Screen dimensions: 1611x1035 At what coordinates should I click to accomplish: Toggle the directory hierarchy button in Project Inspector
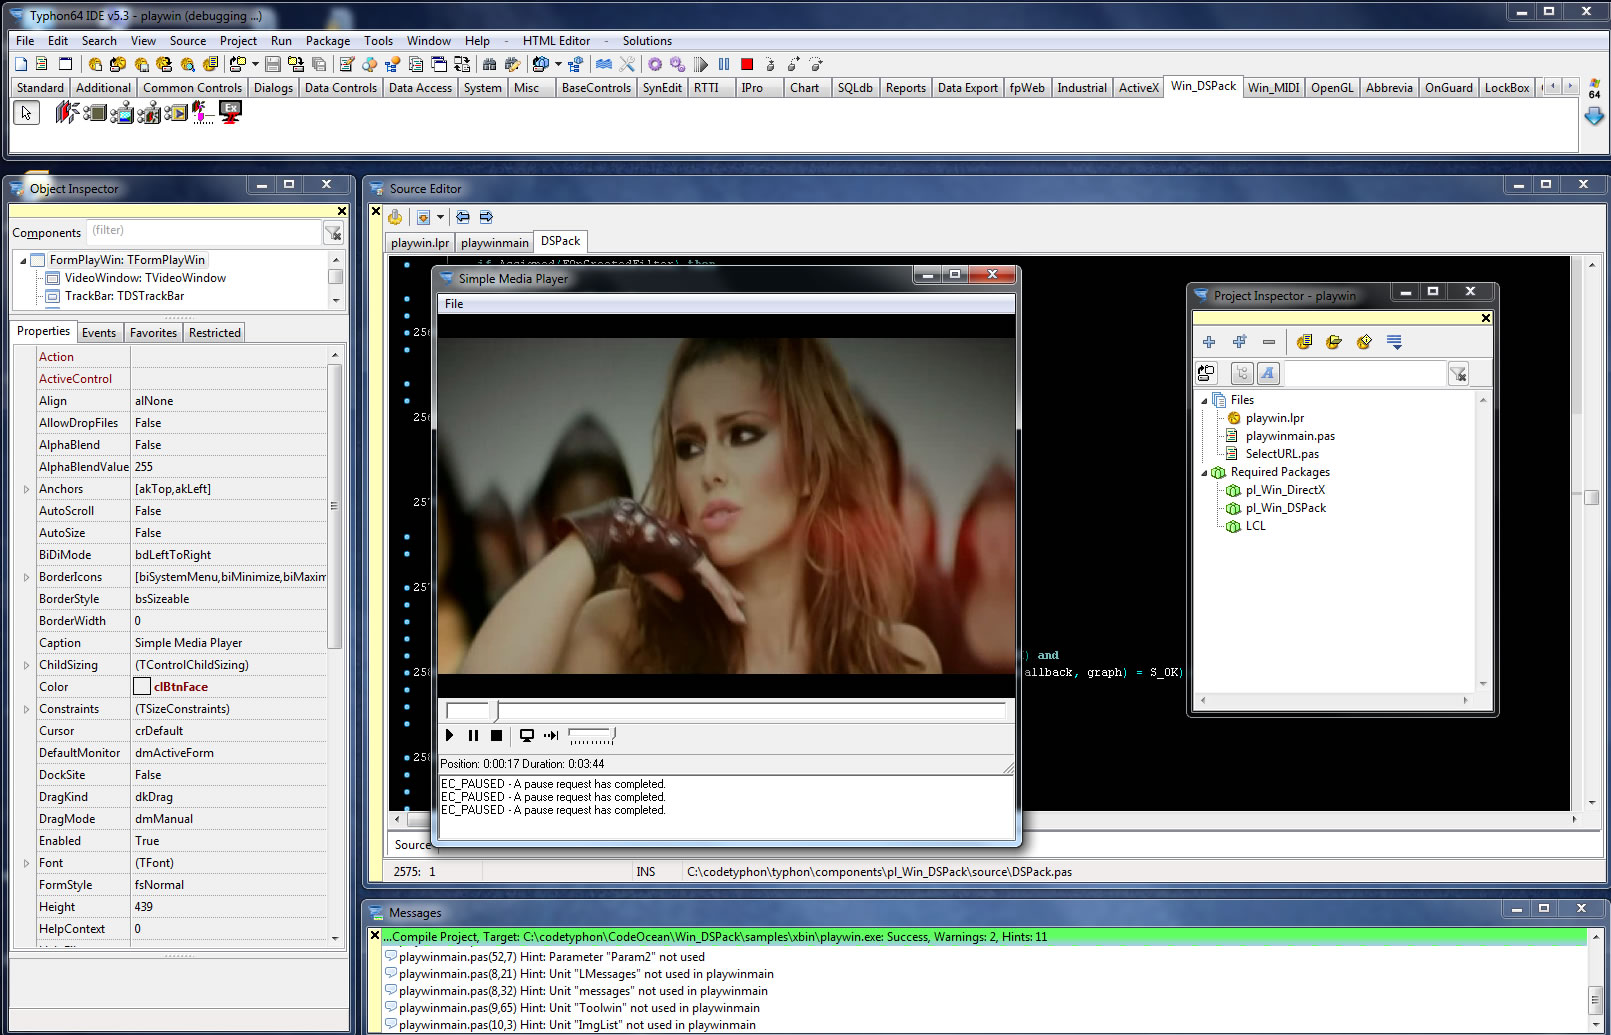click(x=1242, y=374)
